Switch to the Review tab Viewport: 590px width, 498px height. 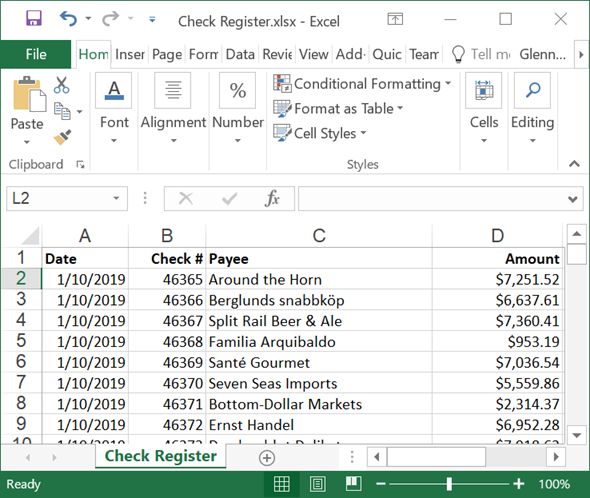pos(277,55)
